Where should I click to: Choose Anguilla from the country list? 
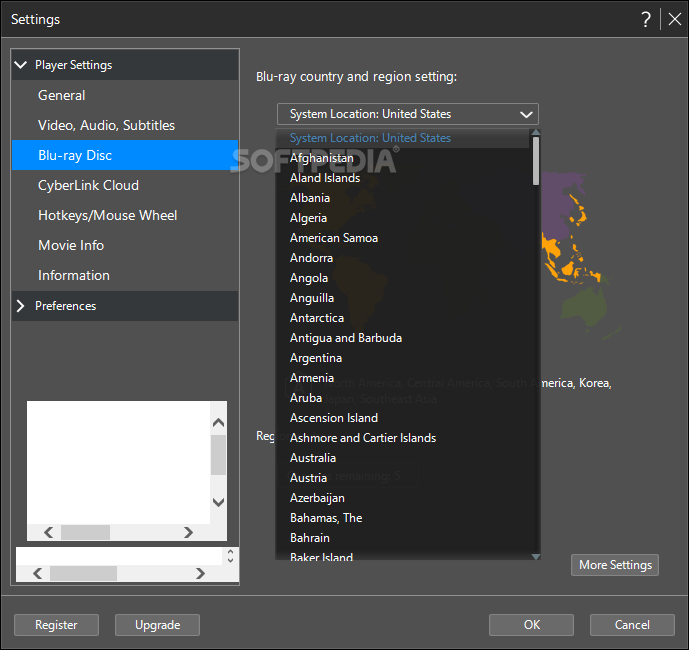[403, 298]
